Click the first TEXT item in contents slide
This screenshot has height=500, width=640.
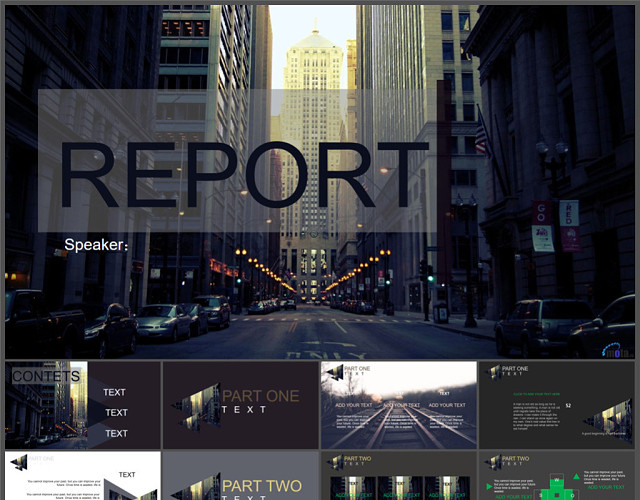coord(114,392)
